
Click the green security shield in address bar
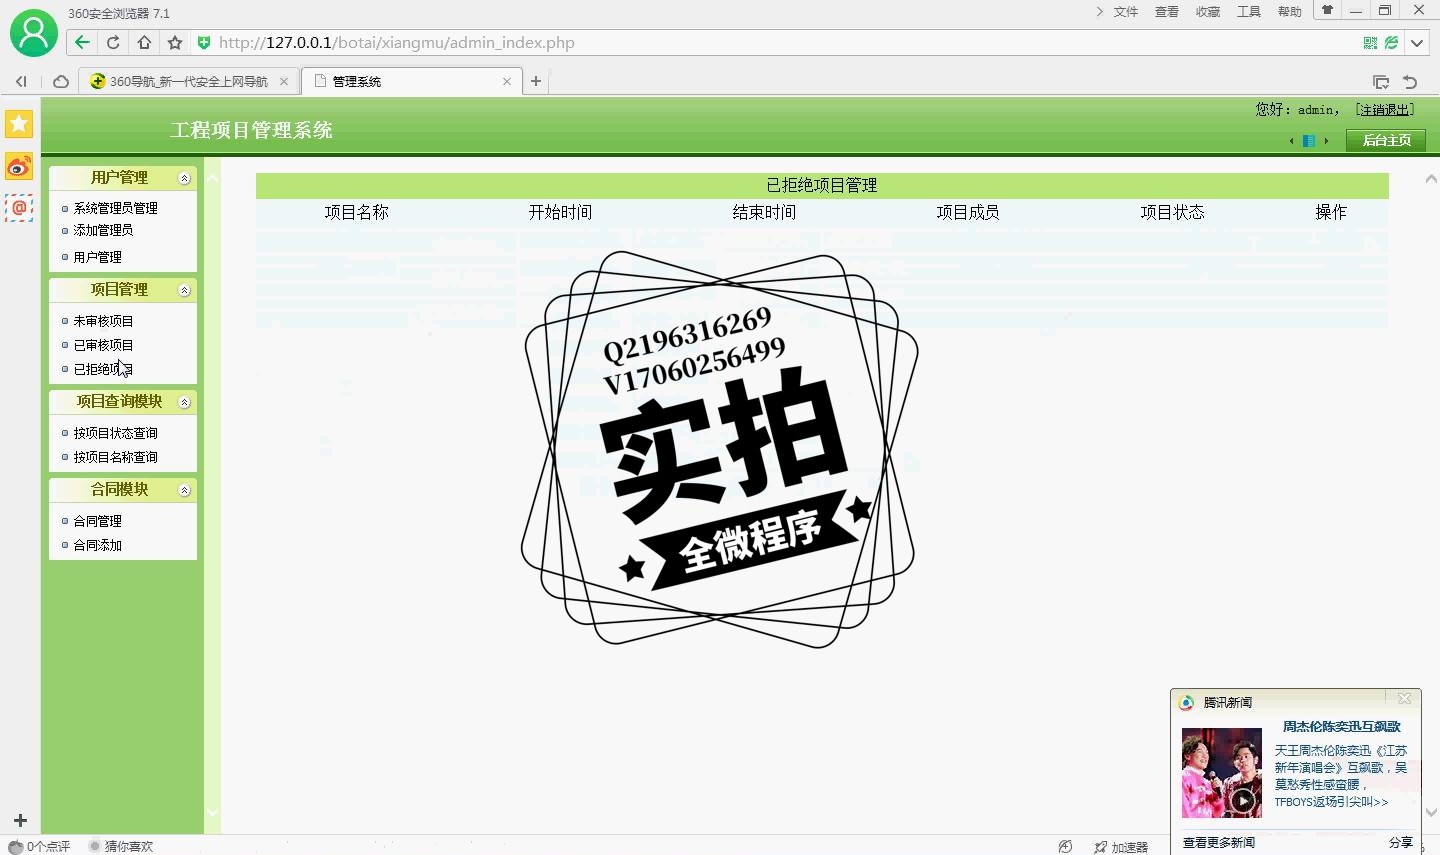click(x=204, y=42)
